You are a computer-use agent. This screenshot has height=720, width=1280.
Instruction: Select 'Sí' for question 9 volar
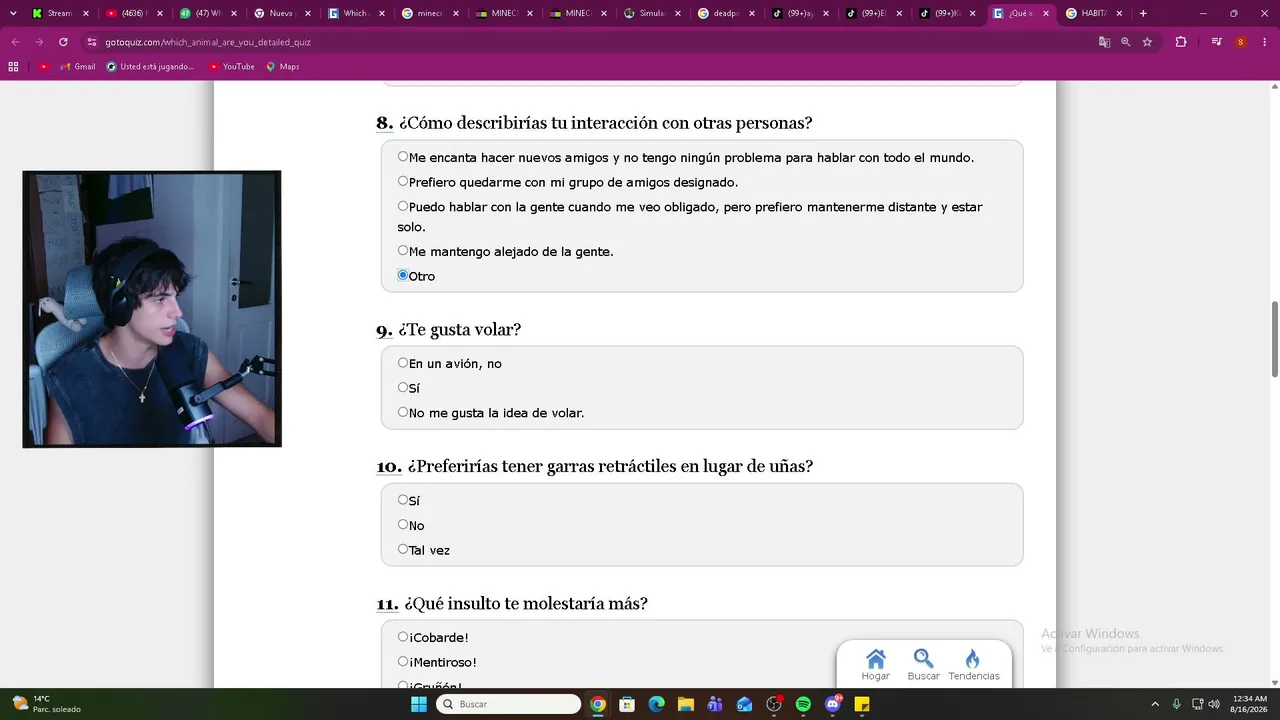point(403,388)
